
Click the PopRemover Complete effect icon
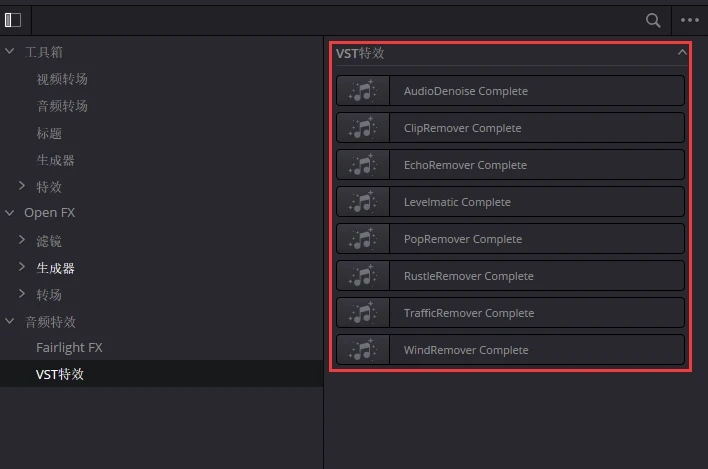pyautogui.click(x=362, y=239)
